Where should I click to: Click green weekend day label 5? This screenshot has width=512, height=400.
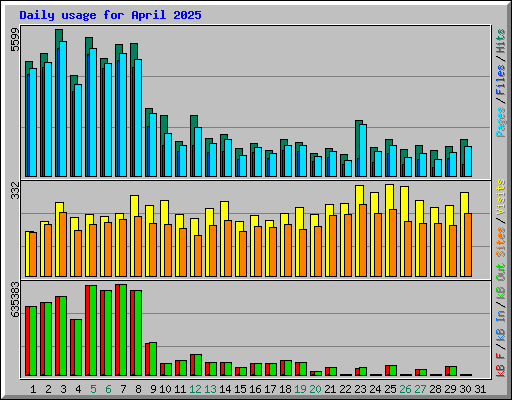(93, 389)
